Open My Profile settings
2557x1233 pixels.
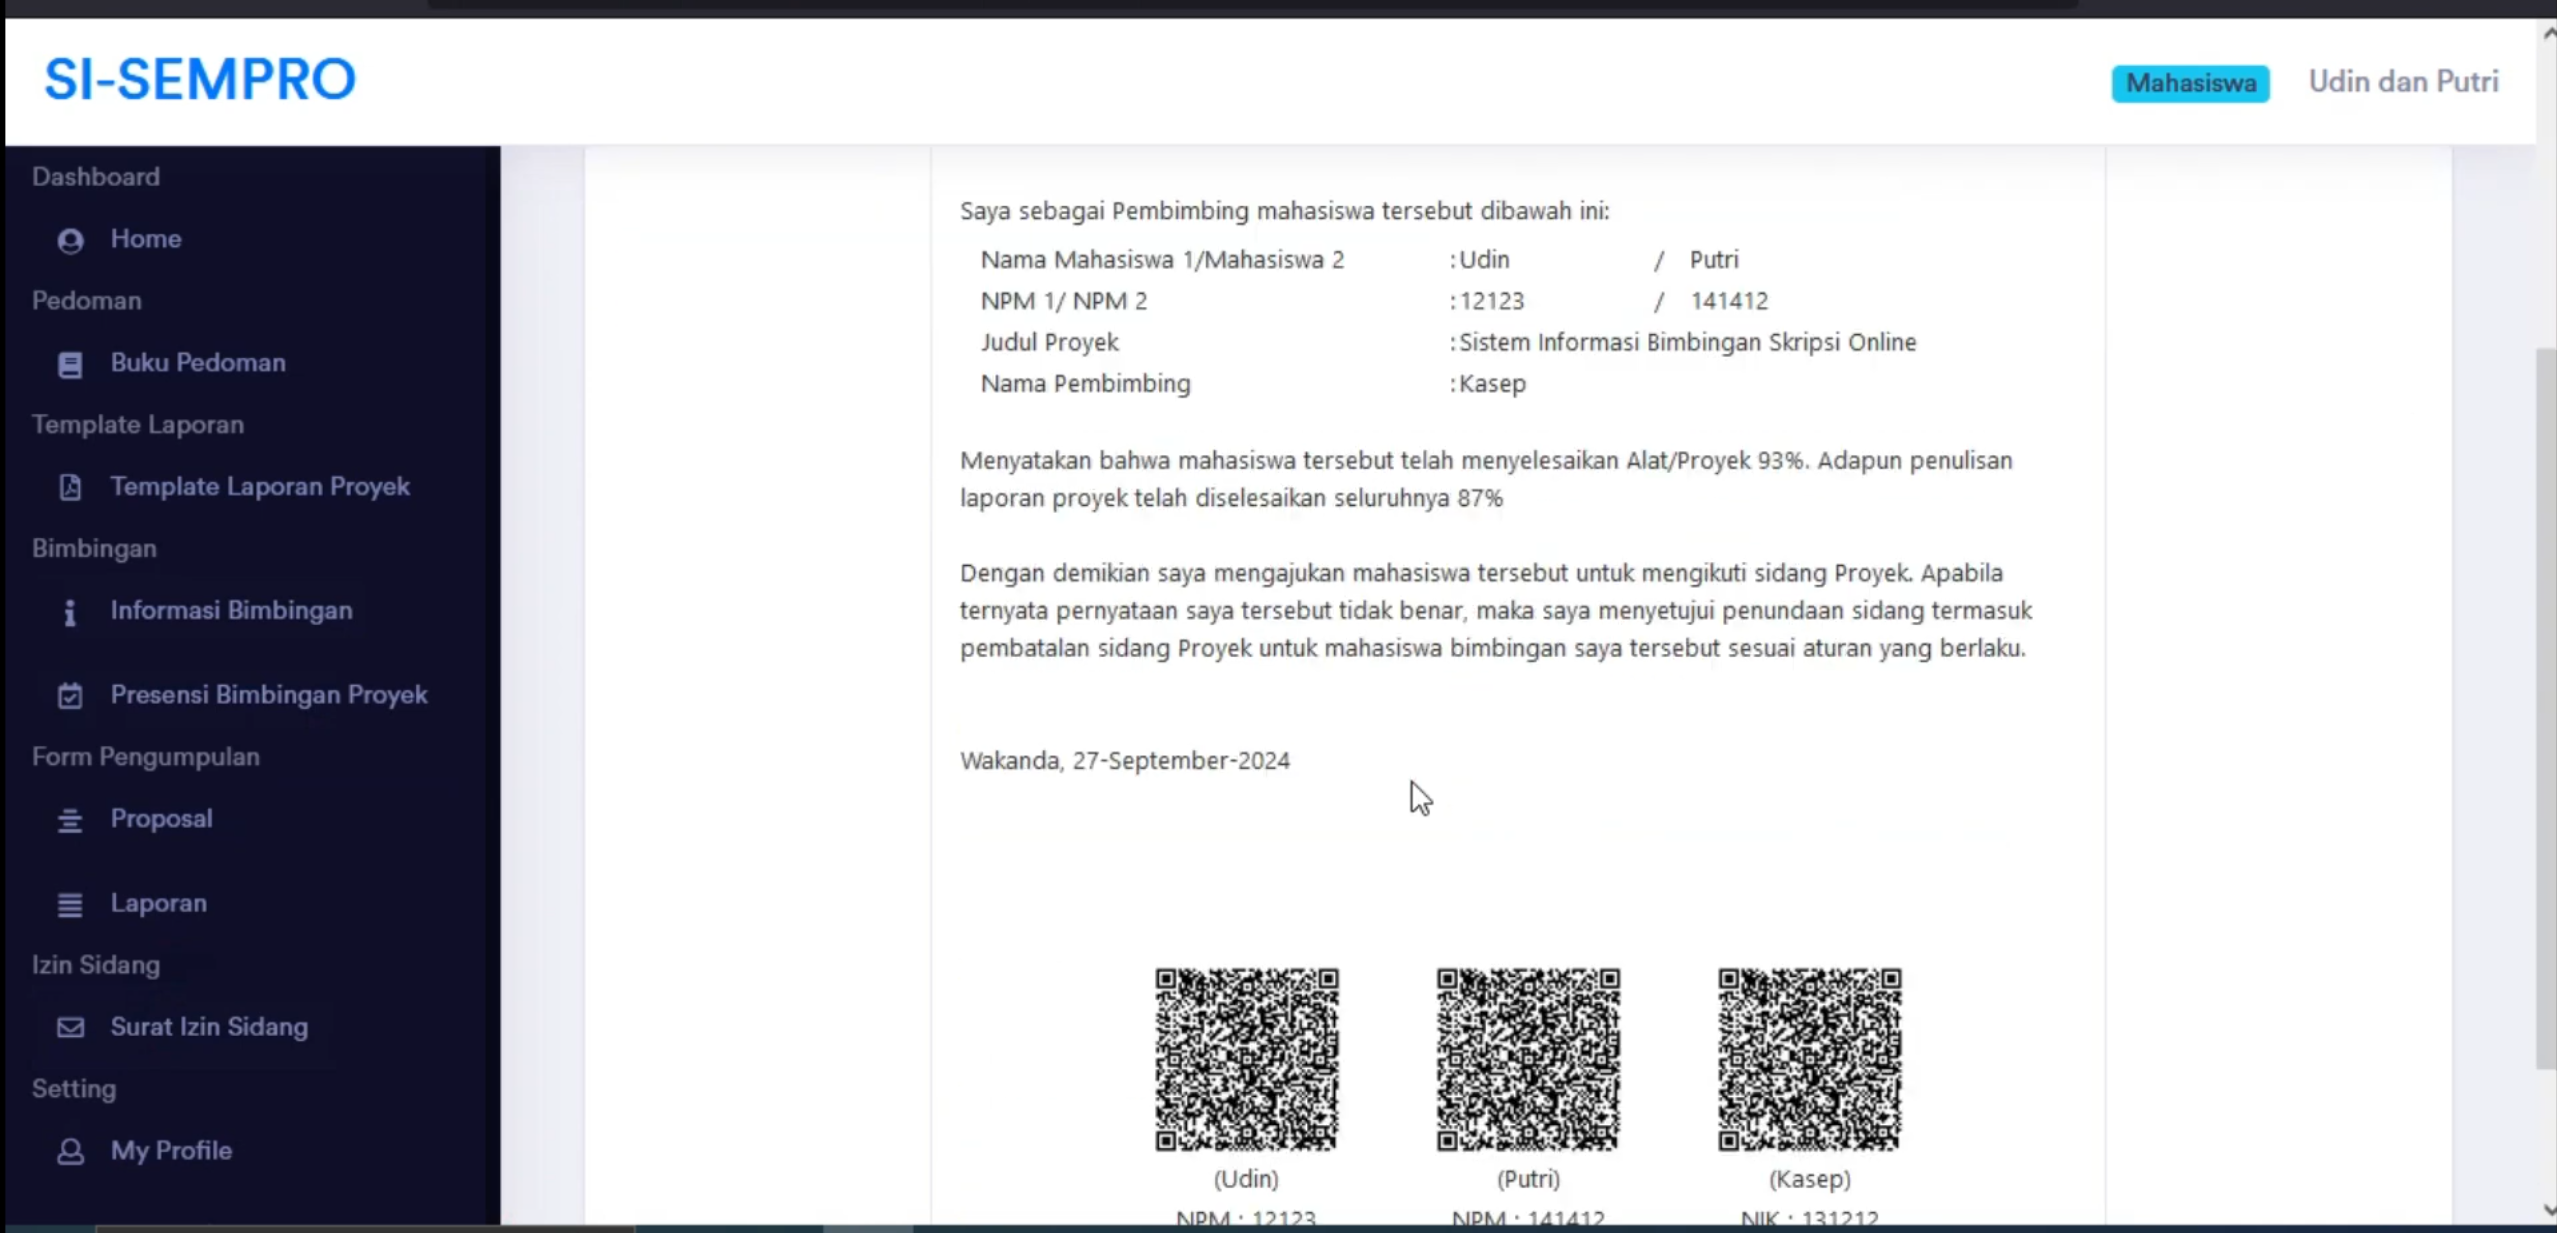(x=171, y=1151)
